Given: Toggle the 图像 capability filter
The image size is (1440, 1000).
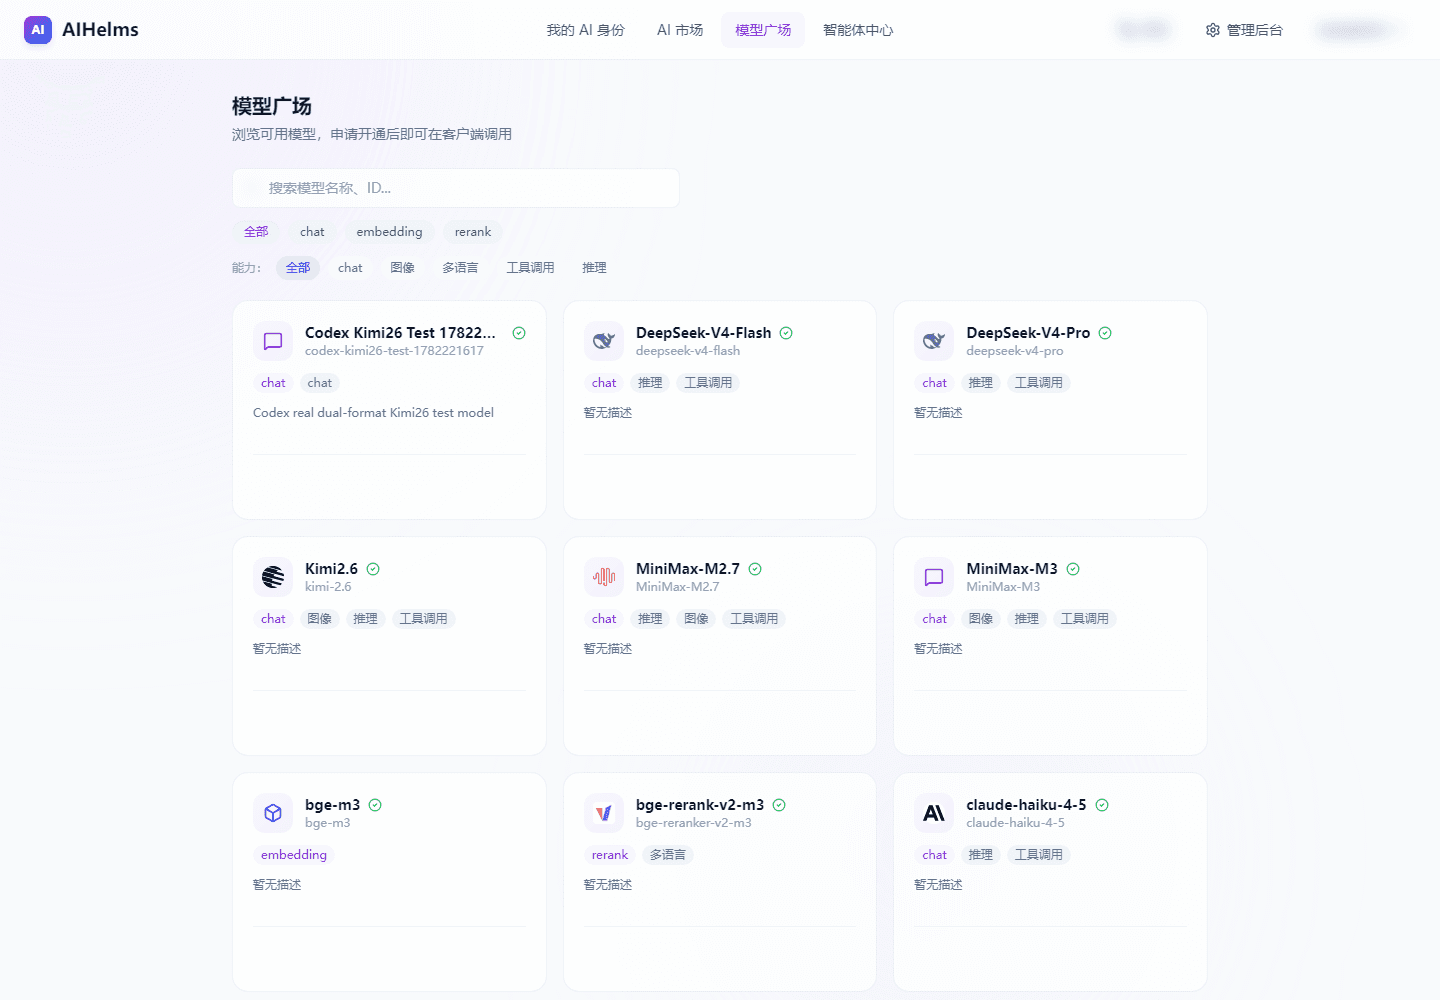Looking at the screenshot, I should [402, 268].
